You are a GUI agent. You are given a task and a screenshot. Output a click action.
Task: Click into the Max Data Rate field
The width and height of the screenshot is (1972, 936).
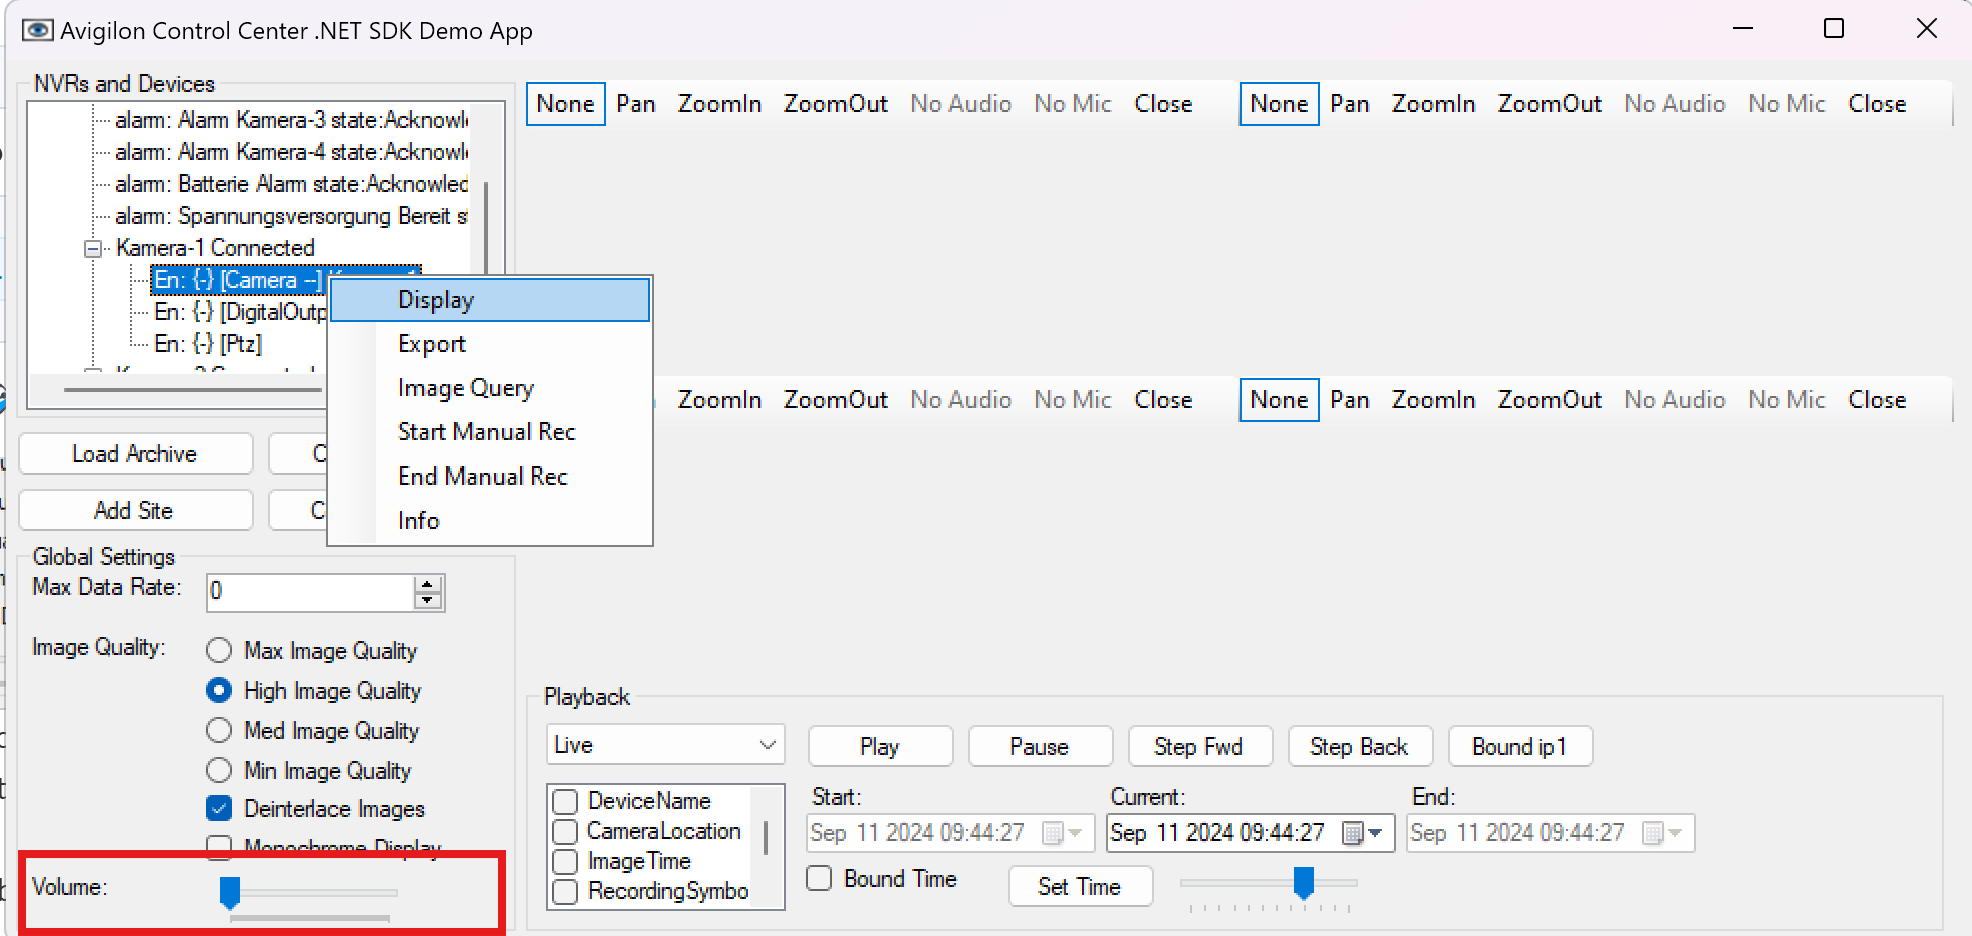click(310, 592)
